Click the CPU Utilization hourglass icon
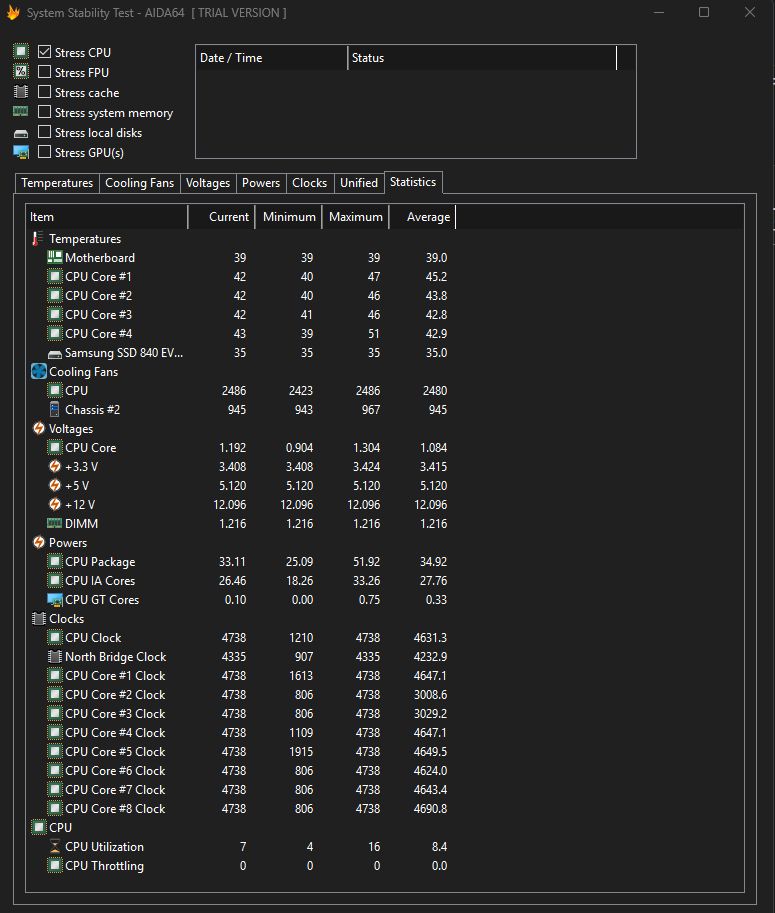 55,847
